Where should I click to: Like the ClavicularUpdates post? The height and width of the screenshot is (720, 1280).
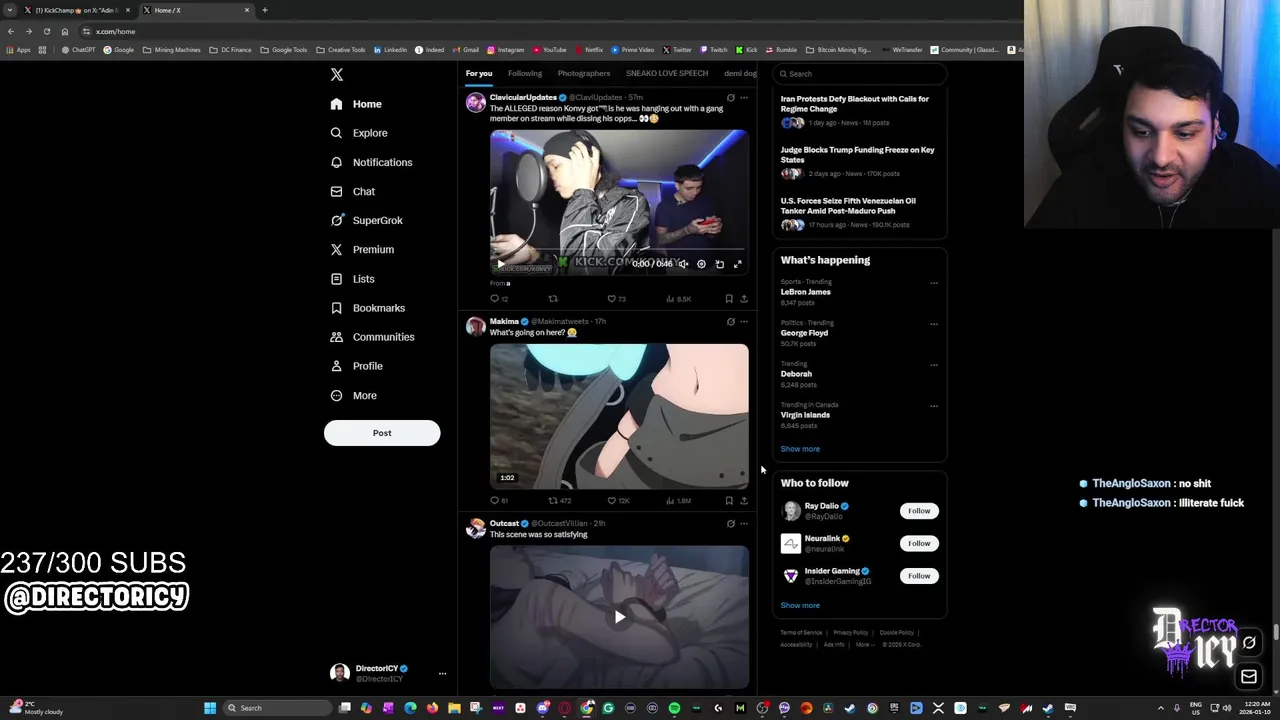pos(611,298)
